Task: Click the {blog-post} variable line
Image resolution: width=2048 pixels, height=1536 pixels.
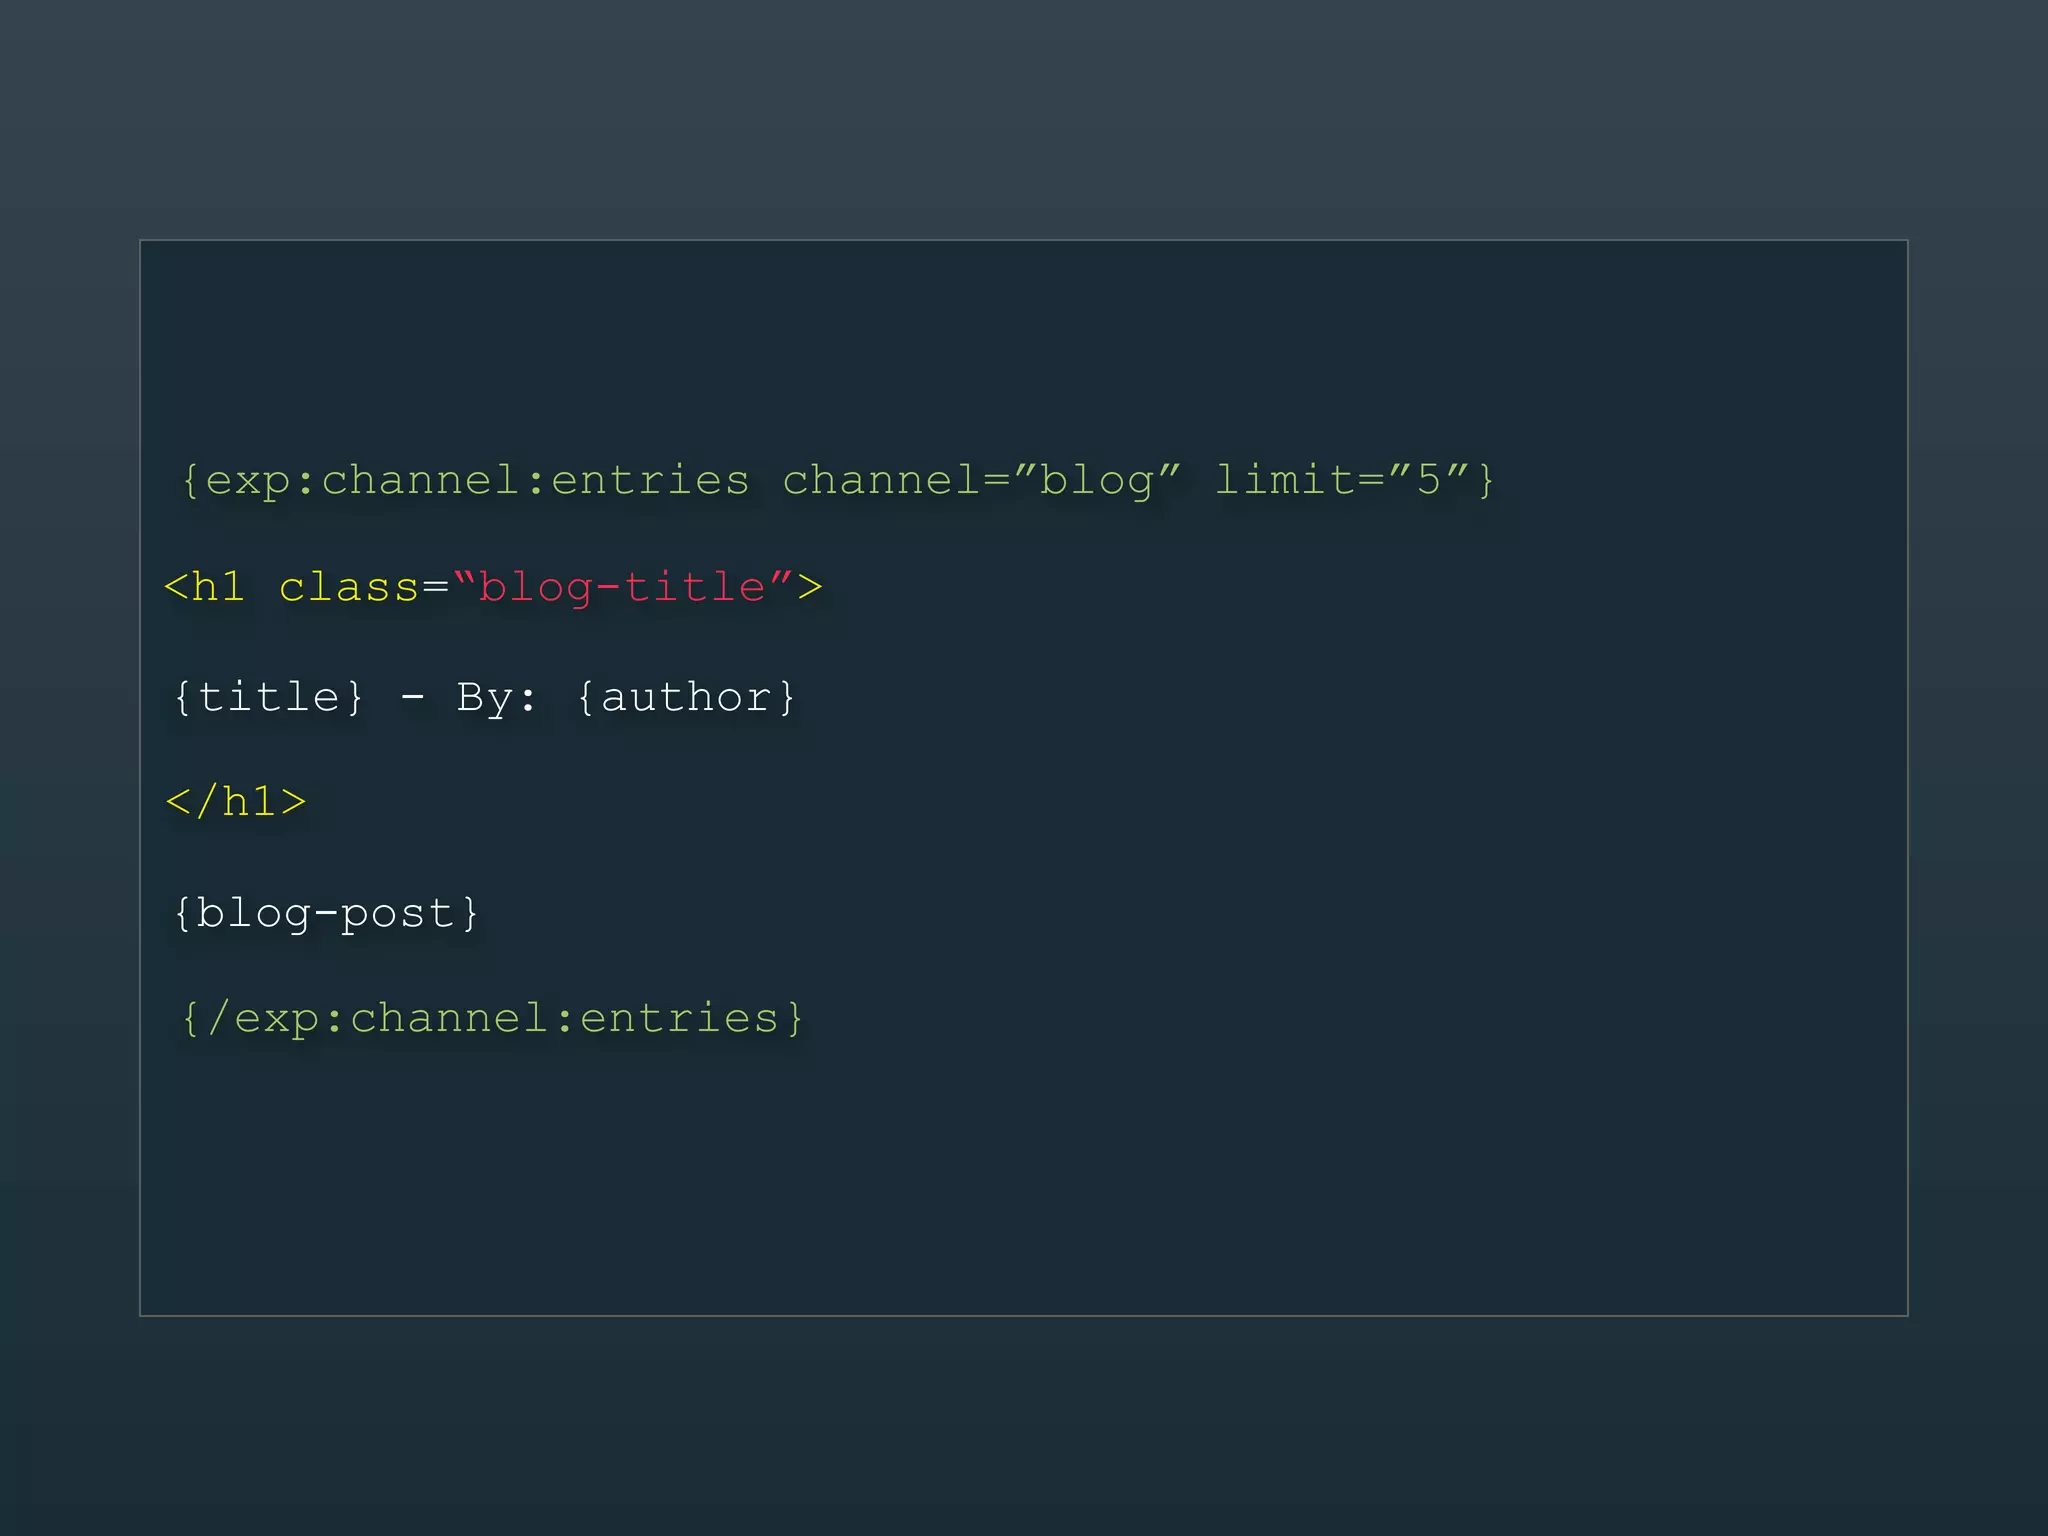Action: pos(326,914)
